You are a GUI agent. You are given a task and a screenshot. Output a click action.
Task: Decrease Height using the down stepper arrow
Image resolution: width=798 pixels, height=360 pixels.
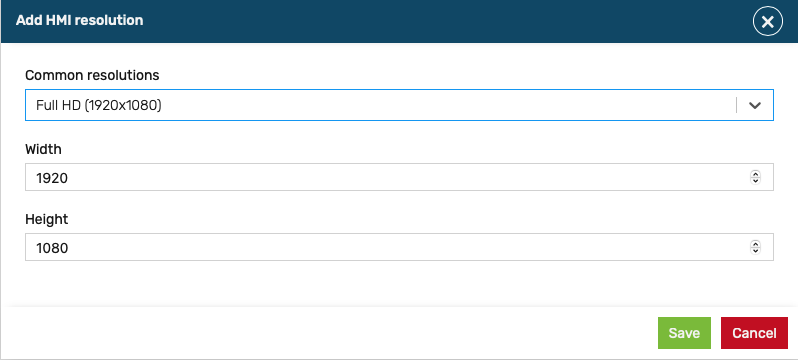coord(756,250)
